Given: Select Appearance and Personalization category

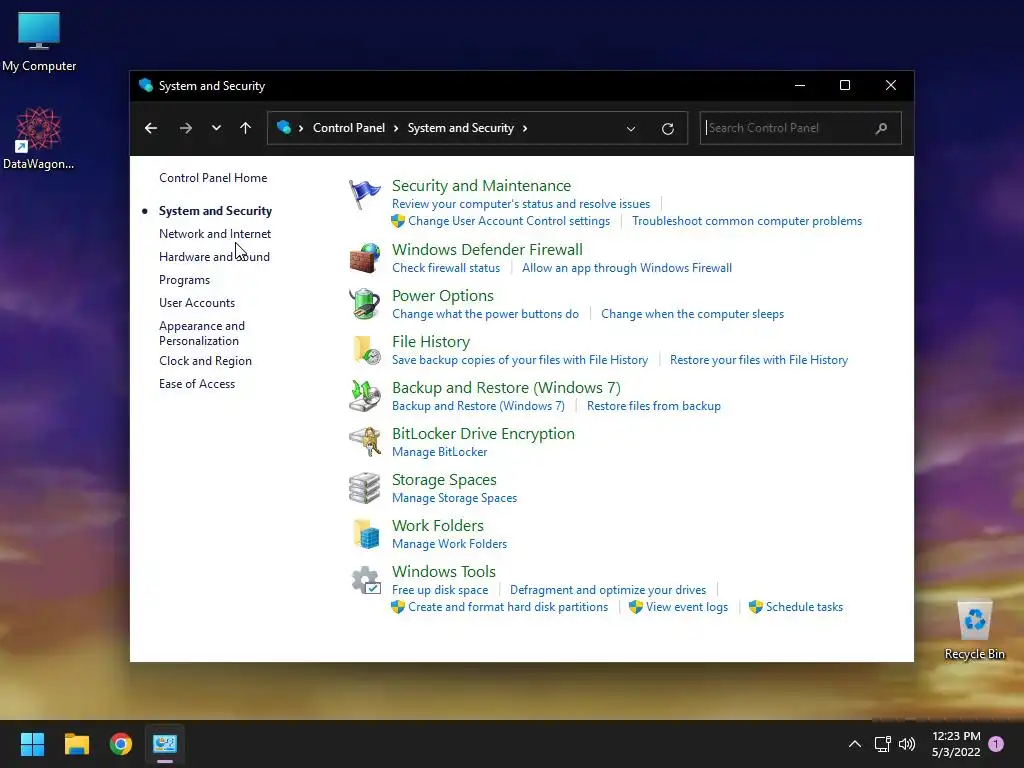Looking at the screenshot, I should pyautogui.click(x=202, y=333).
